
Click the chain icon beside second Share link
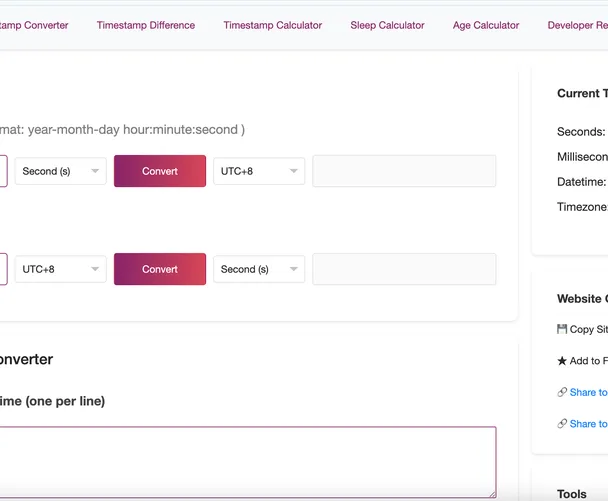tap(562, 424)
